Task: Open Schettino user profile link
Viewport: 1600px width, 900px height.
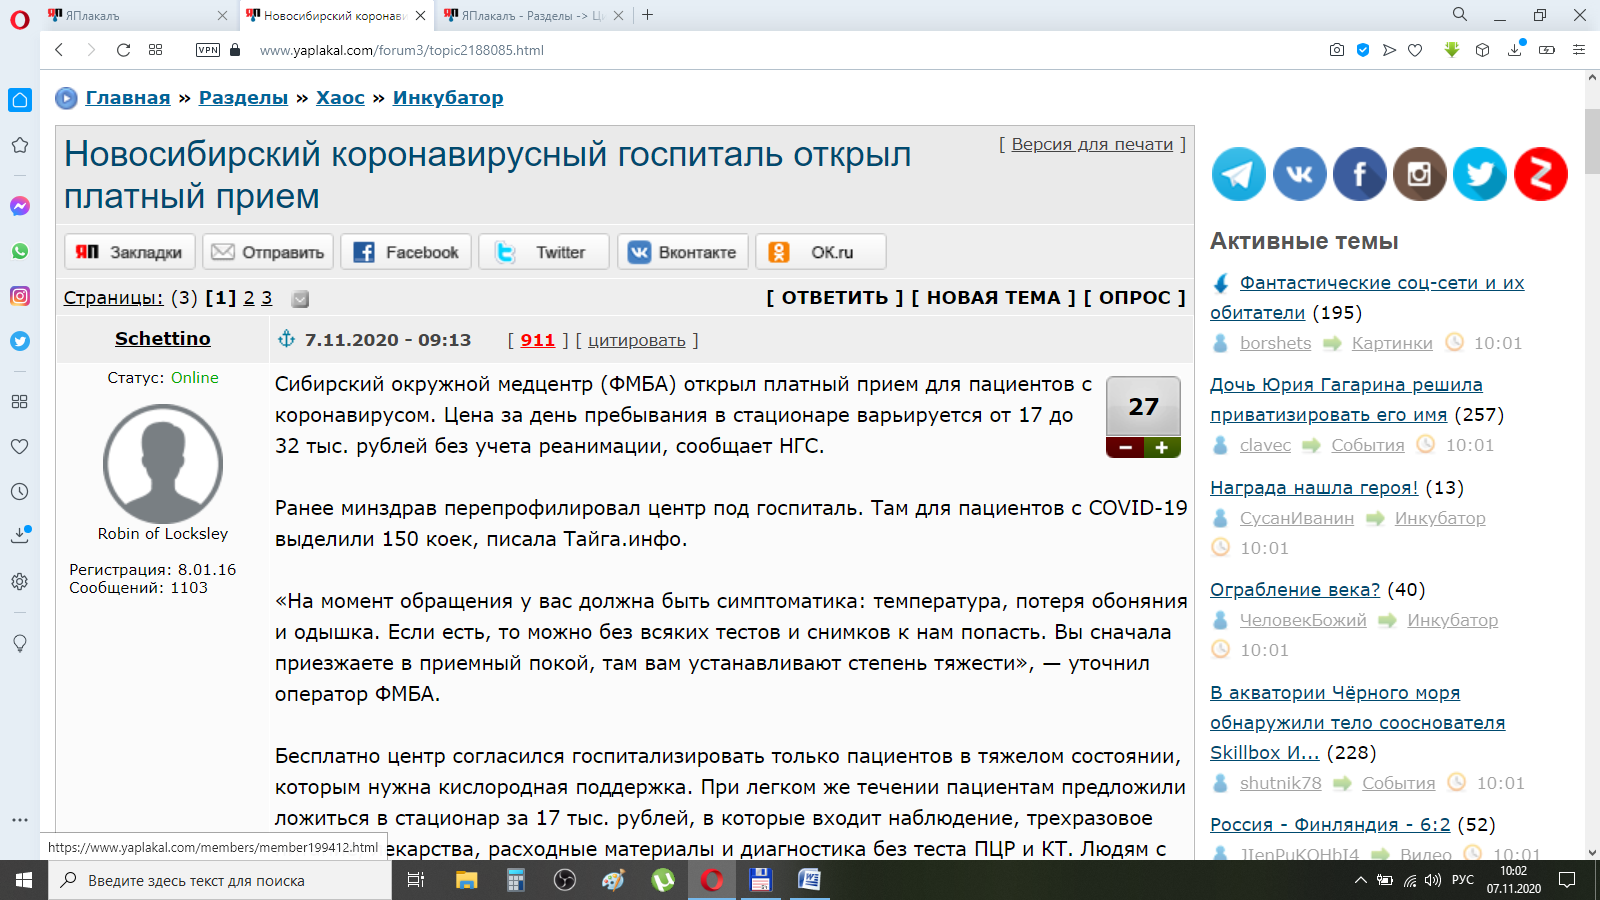Action: coord(163,339)
